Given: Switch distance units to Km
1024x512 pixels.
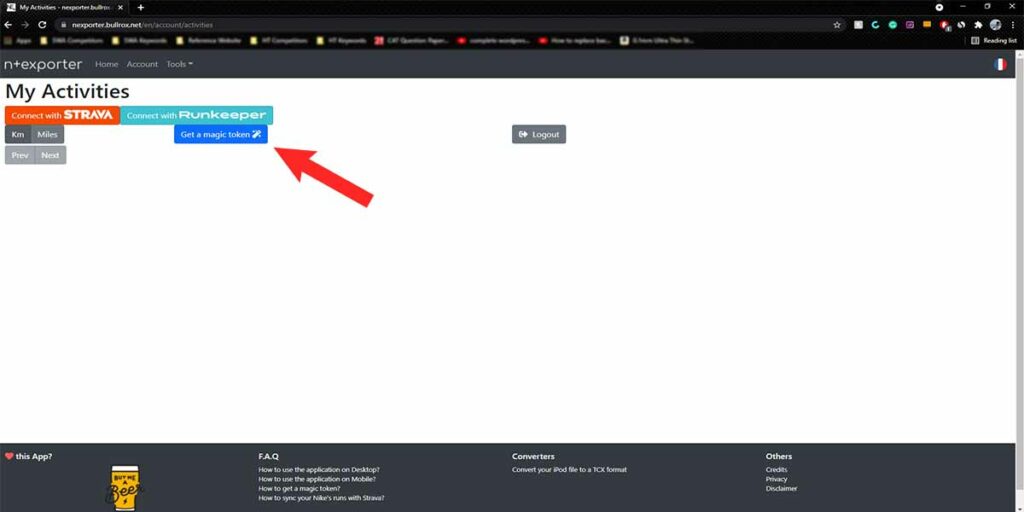Looking at the screenshot, I should [x=18, y=134].
